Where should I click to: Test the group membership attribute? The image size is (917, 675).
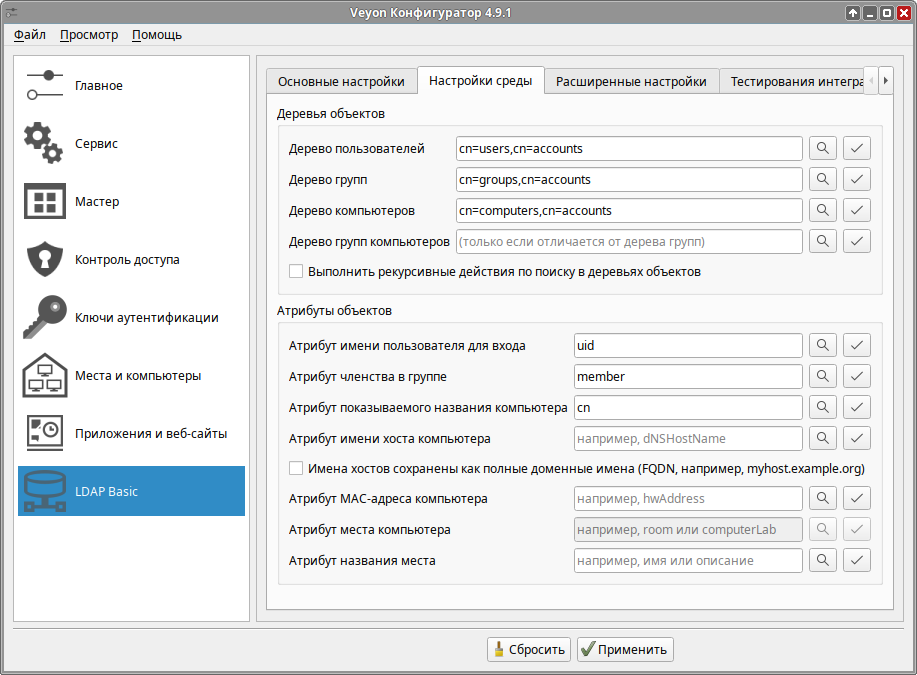point(856,377)
